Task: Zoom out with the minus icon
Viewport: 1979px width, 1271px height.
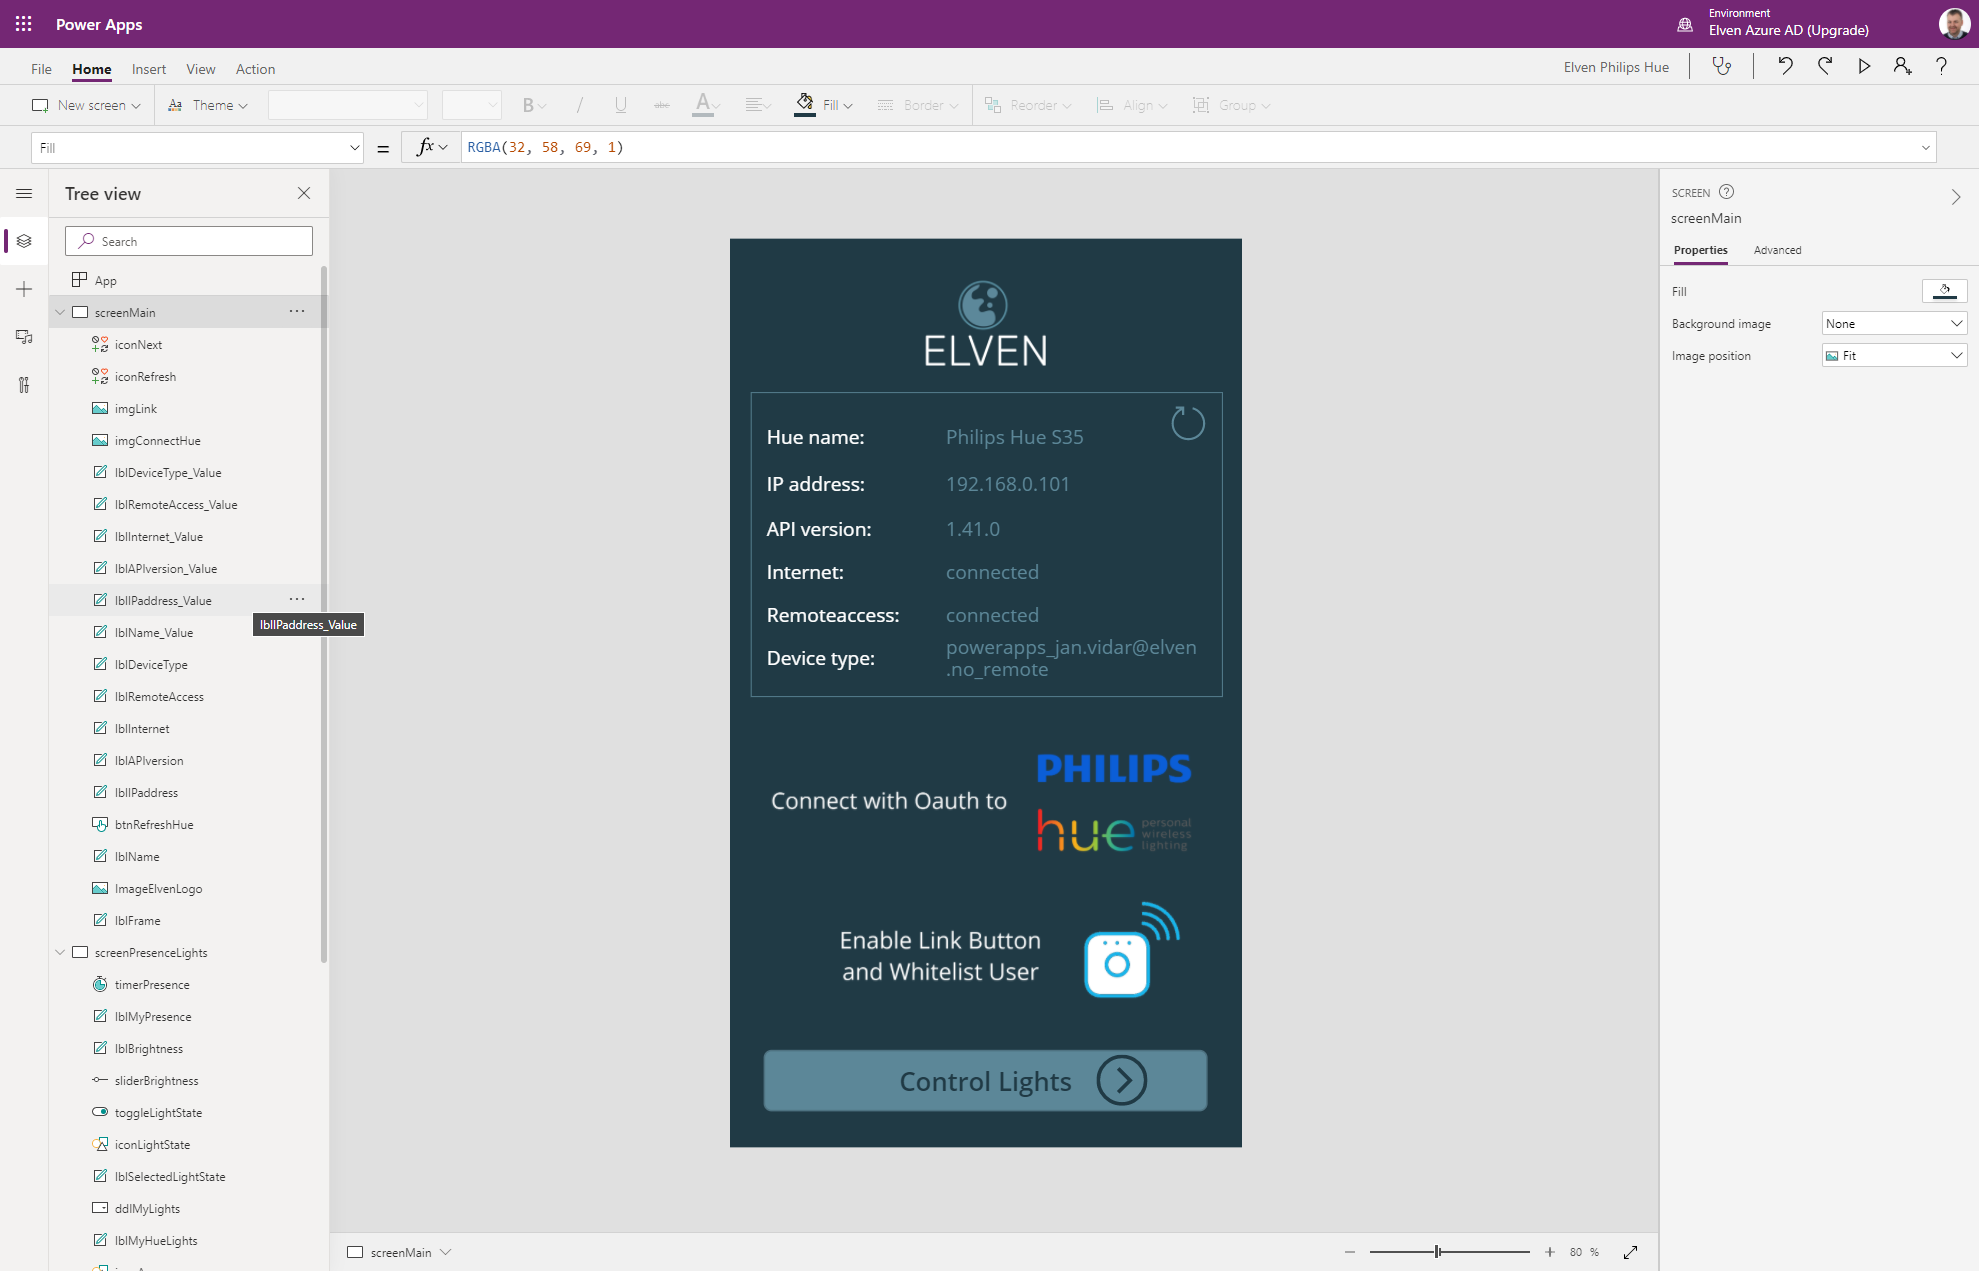Action: coord(1350,1252)
